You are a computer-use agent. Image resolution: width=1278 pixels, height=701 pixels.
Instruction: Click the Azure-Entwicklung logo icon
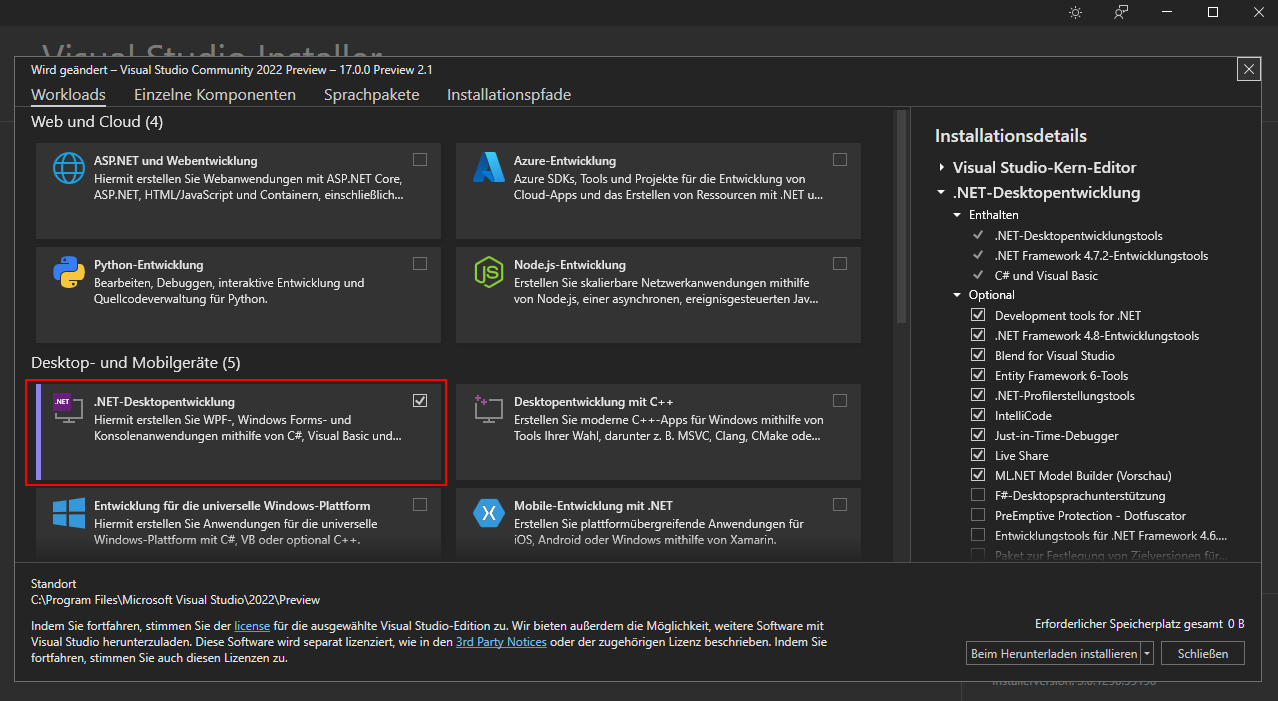click(489, 168)
